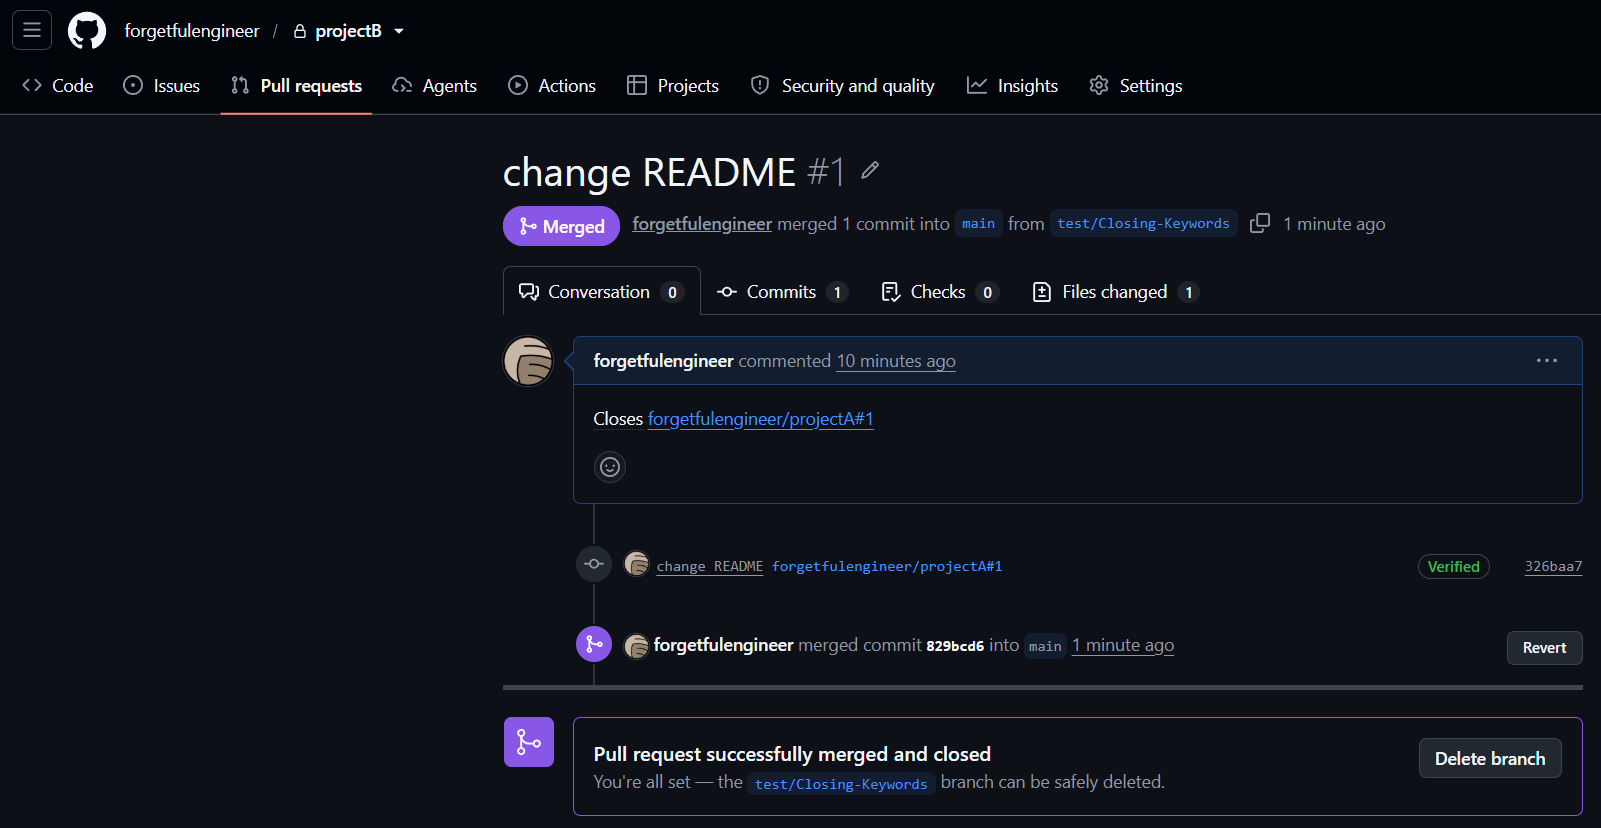Click the GitHub Octocat logo
The height and width of the screenshot is (828, 1601).
click(87, 31)
